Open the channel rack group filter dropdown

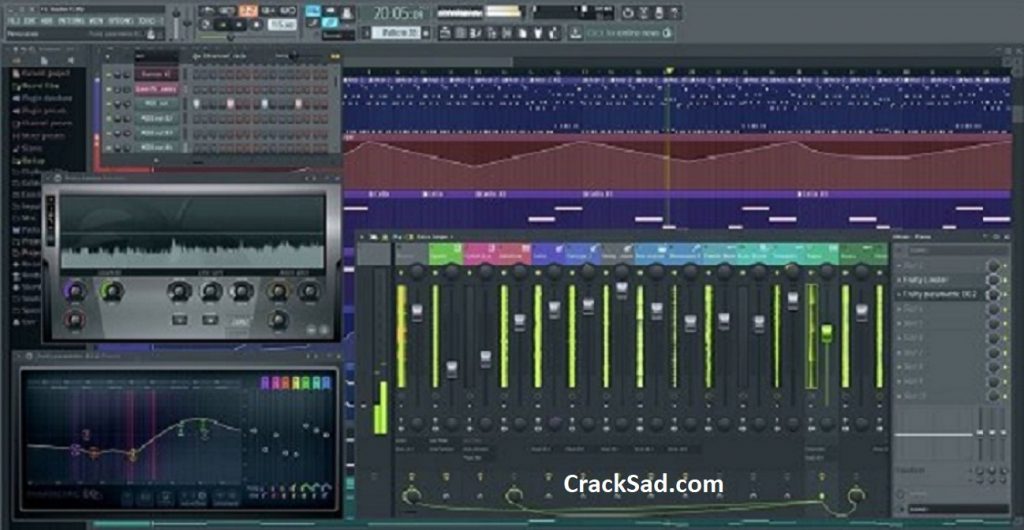point(157,56)
